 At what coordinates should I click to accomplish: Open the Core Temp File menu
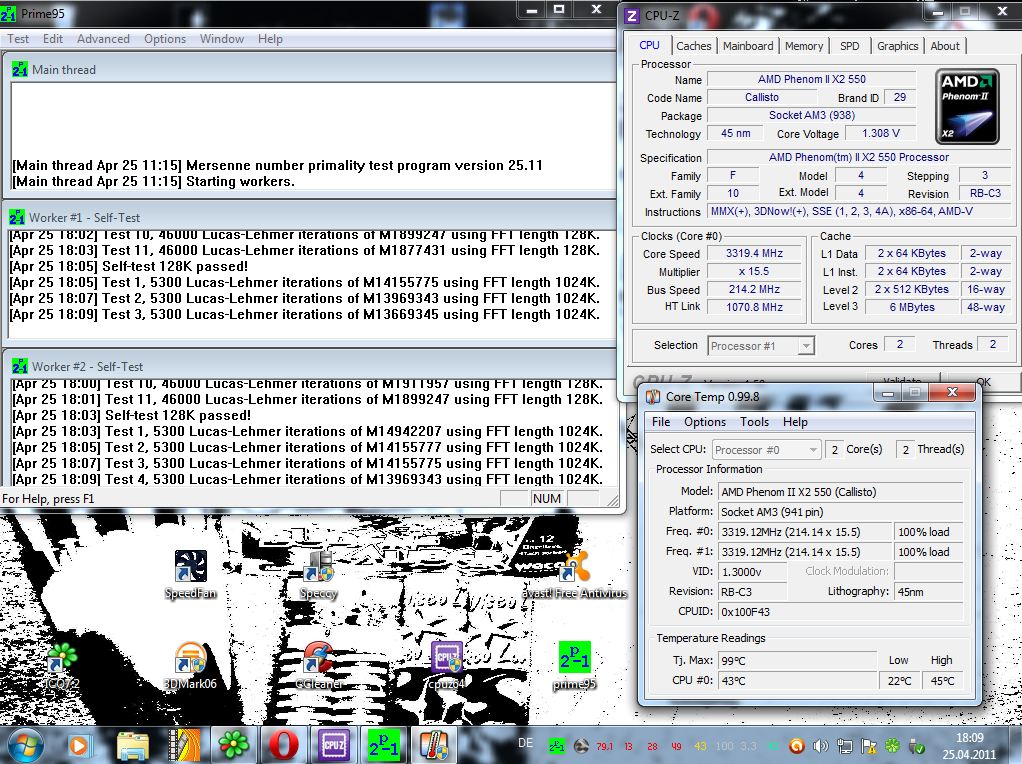[x=661, y=422]
